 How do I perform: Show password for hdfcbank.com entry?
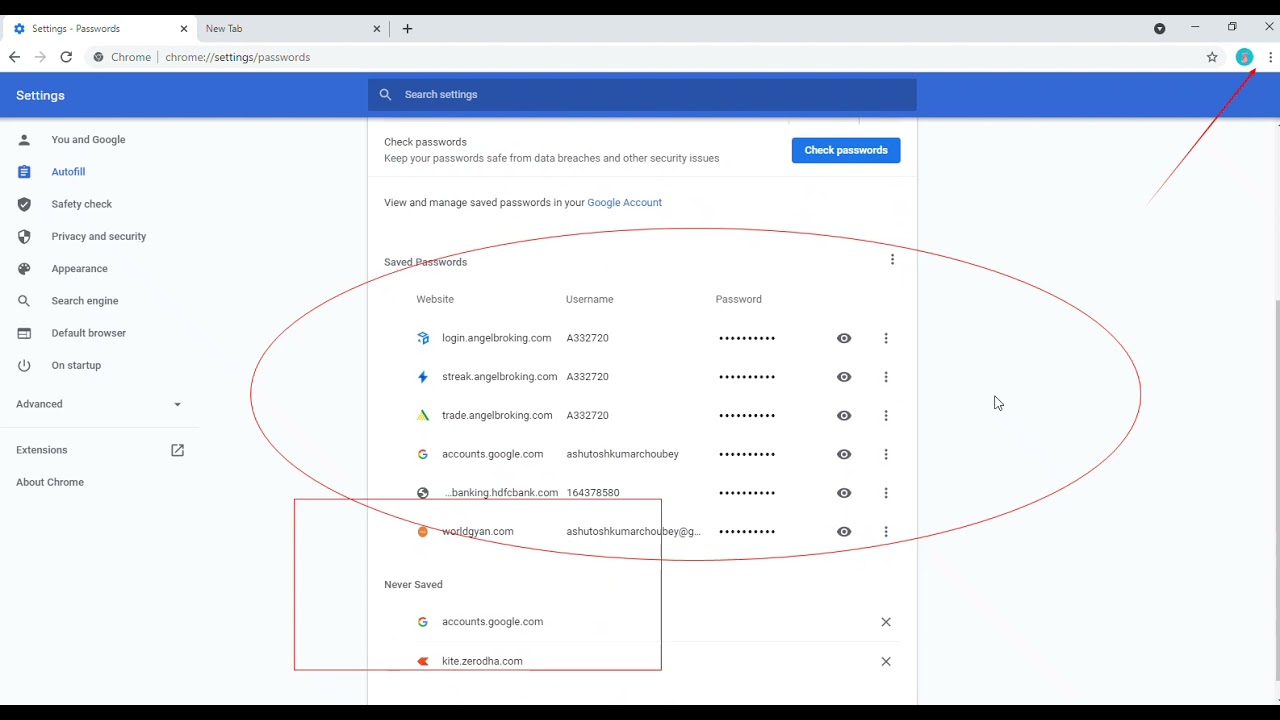click(x=844, y=493)
